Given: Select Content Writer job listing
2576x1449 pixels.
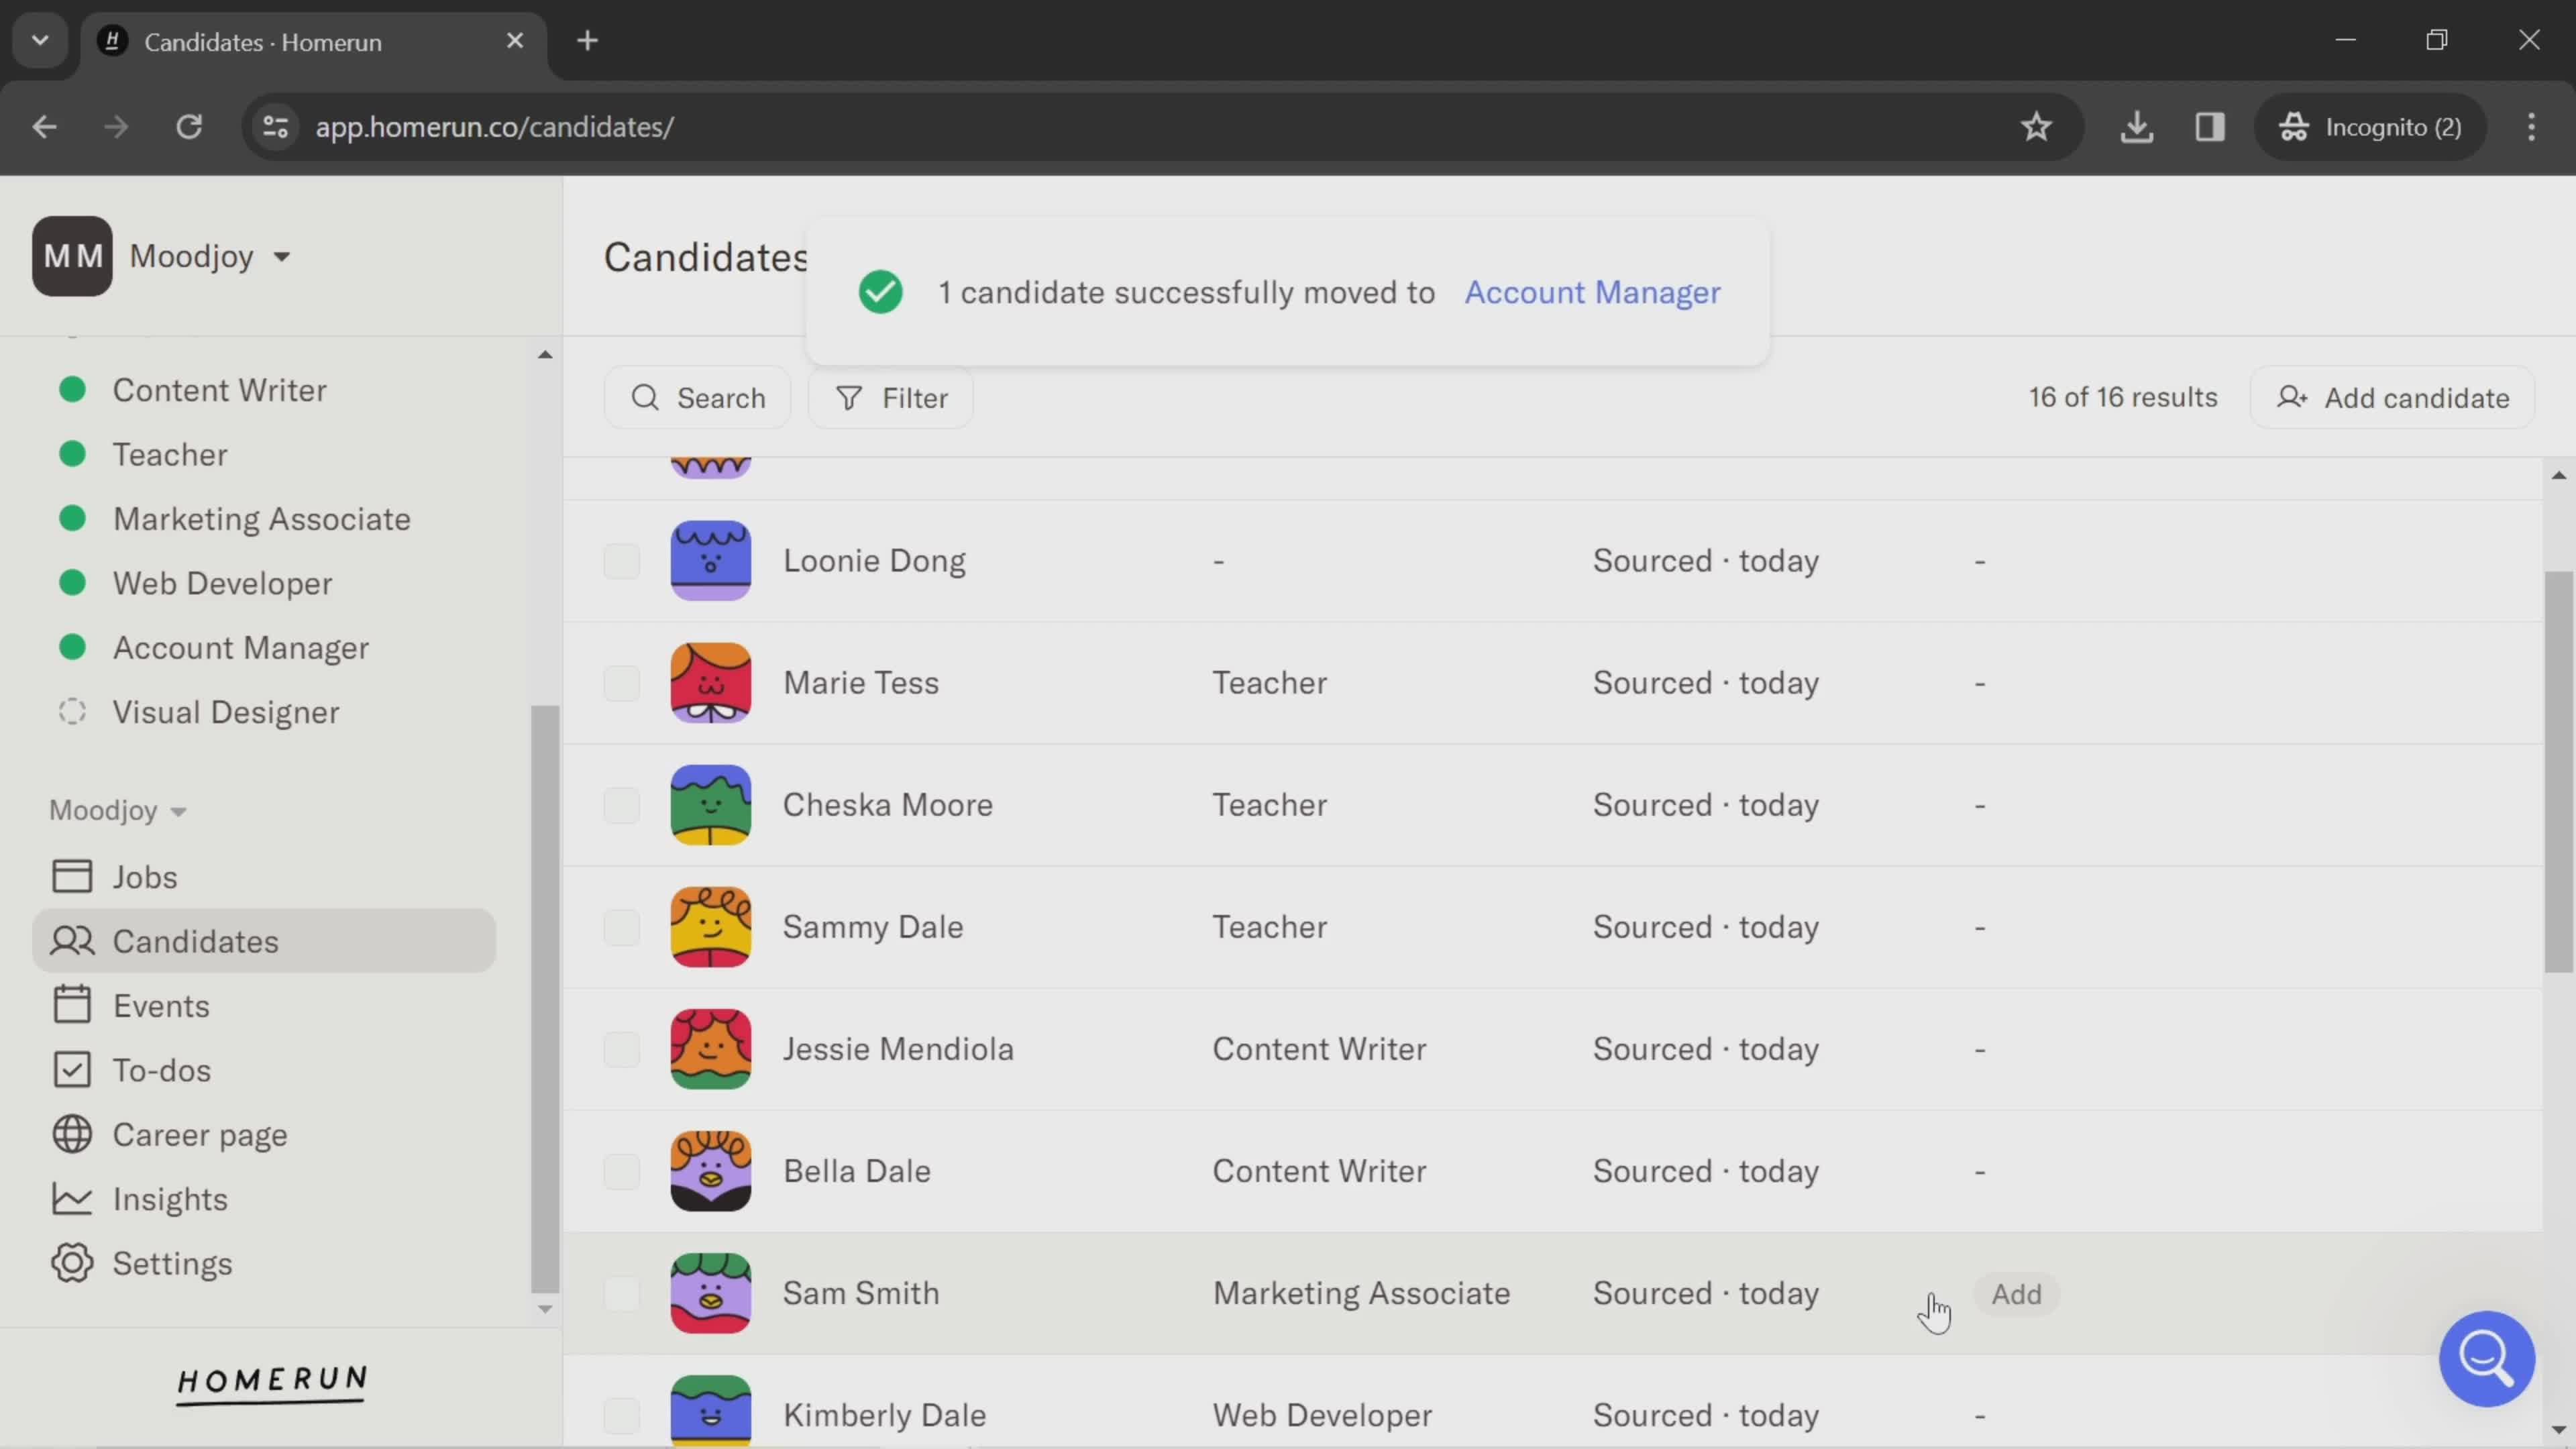Looking at the screenshot, I should [x=219, y=389].
